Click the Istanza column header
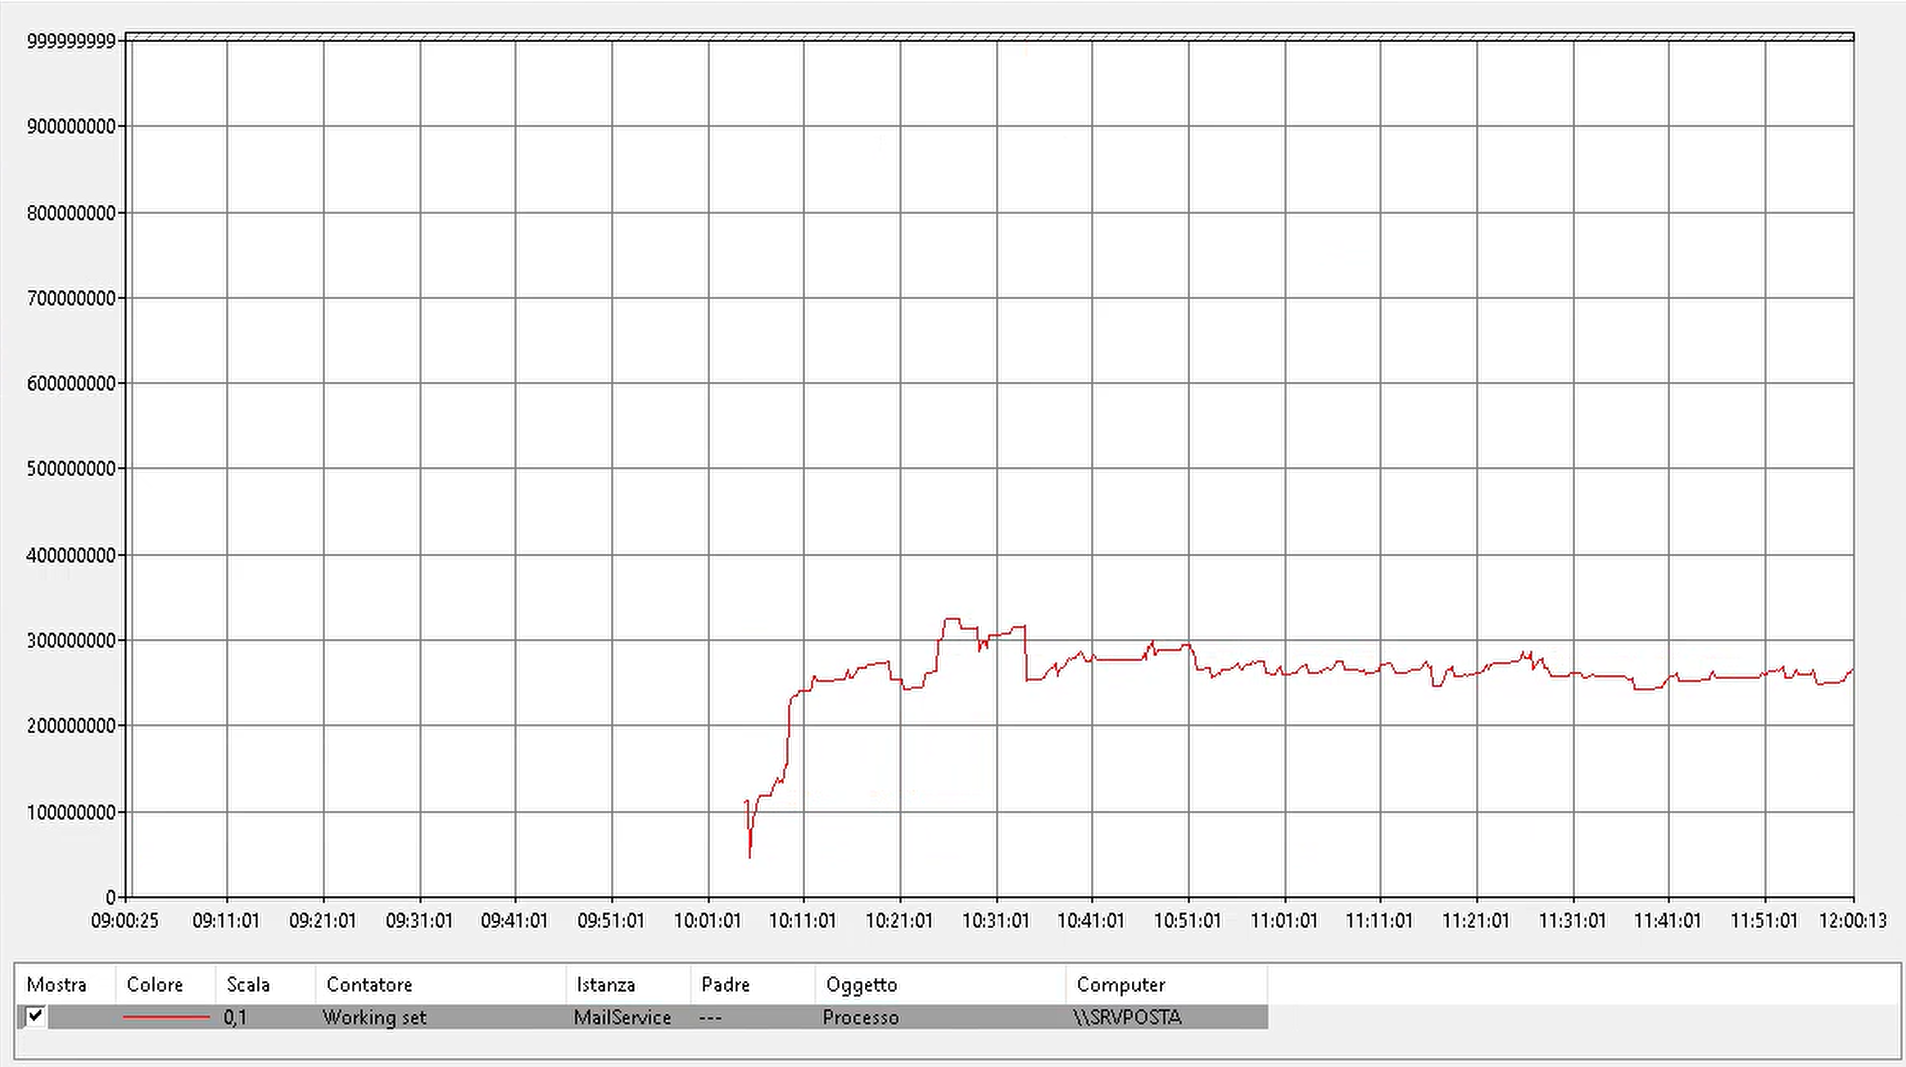Viewport: 1906px width, 1067px height. (x=605, y=984)
